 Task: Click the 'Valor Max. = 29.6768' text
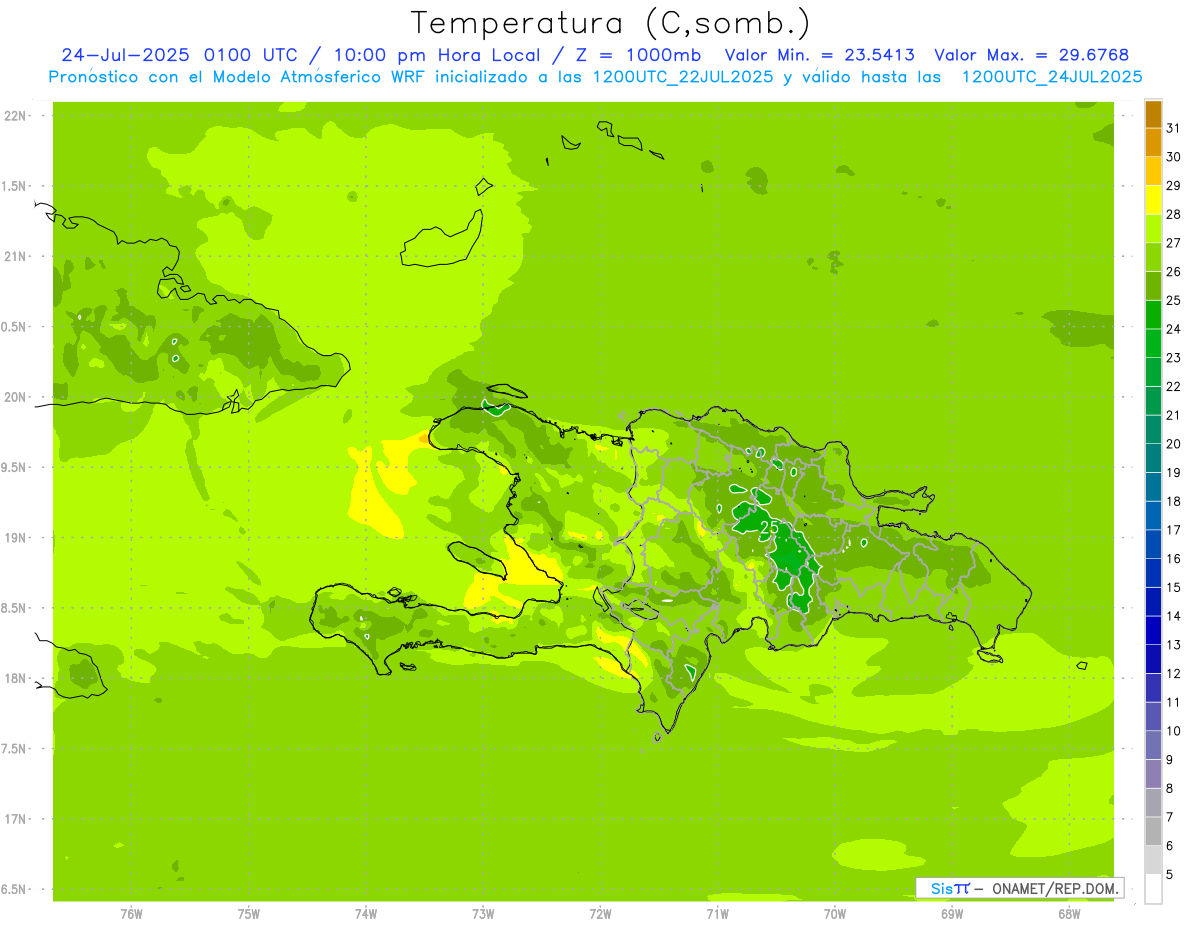(x=1032, y=55)
